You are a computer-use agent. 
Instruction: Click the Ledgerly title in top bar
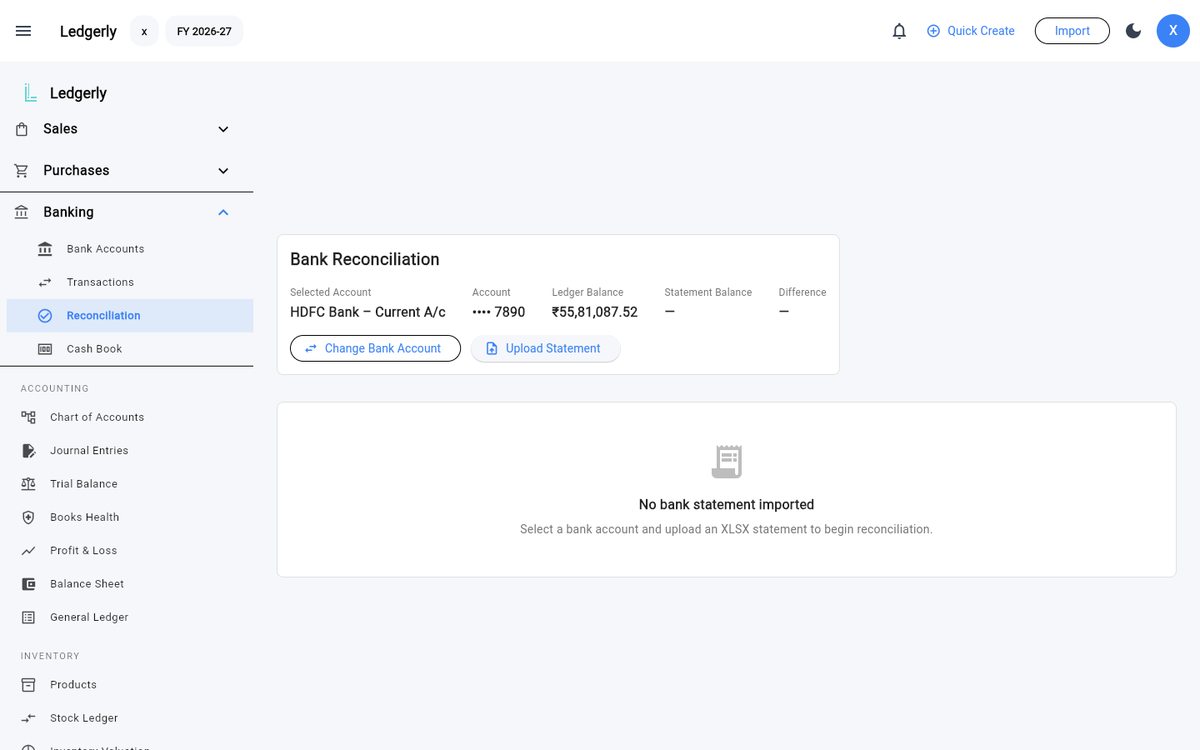tap(88, 31)
